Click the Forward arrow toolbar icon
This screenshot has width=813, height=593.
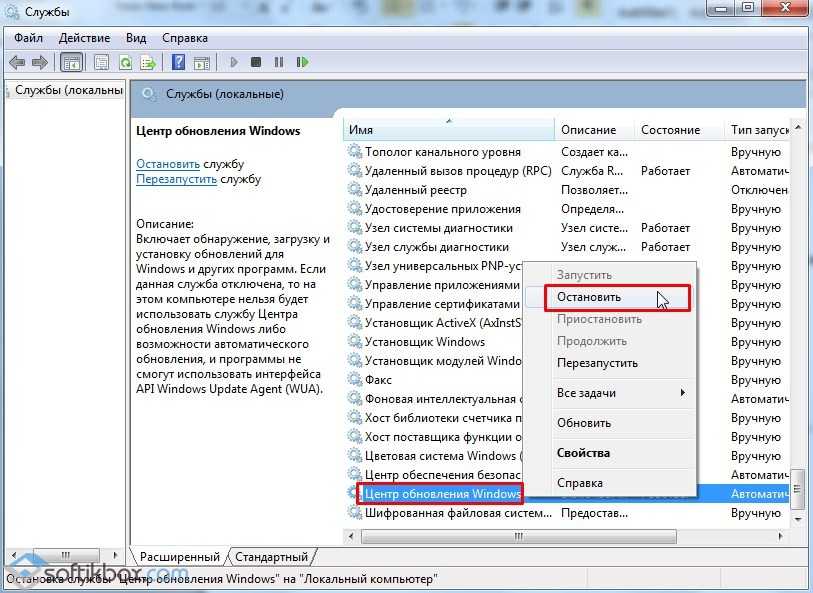click(40, 62)
